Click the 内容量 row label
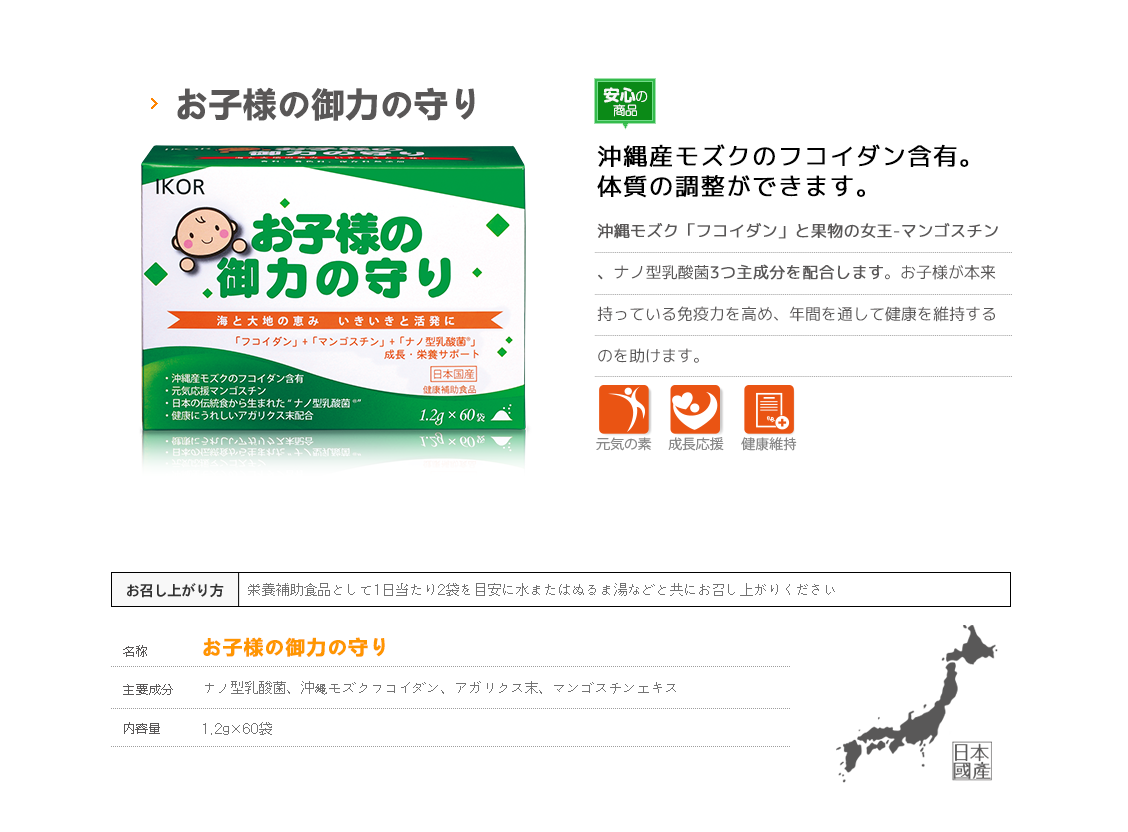Image resolution: width=1128 pixels, height=832 pixels. 142,728
